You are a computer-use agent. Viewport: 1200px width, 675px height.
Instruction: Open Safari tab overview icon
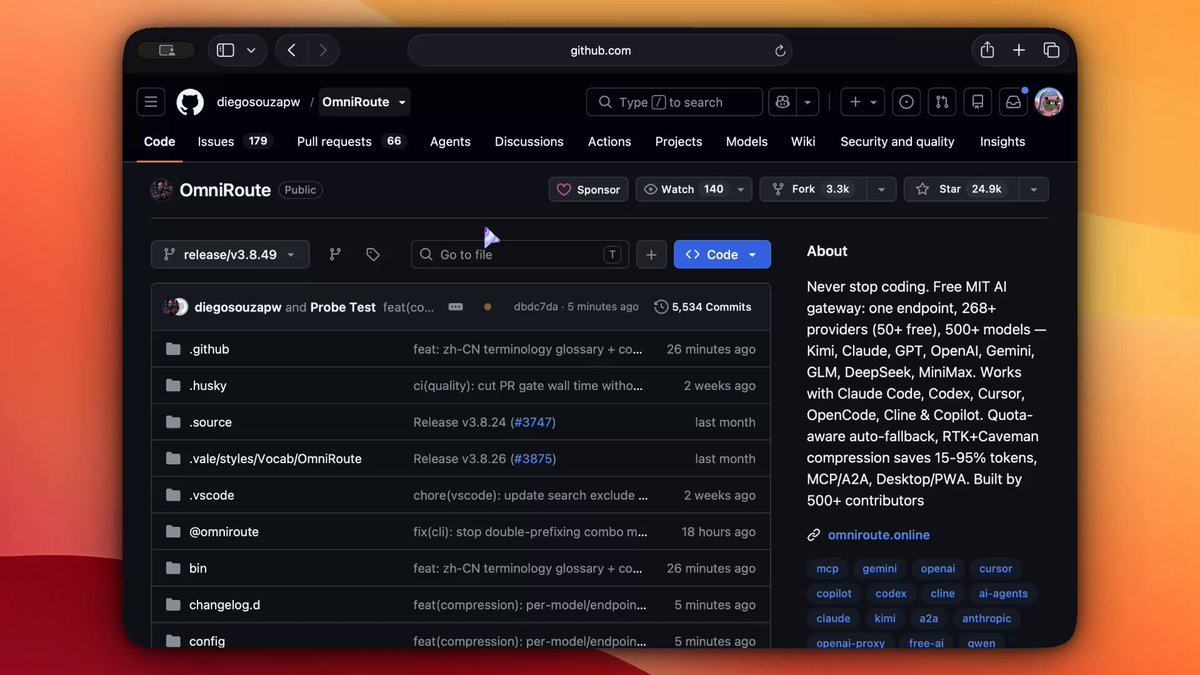pyautogui.click(x=1051, y=50)
